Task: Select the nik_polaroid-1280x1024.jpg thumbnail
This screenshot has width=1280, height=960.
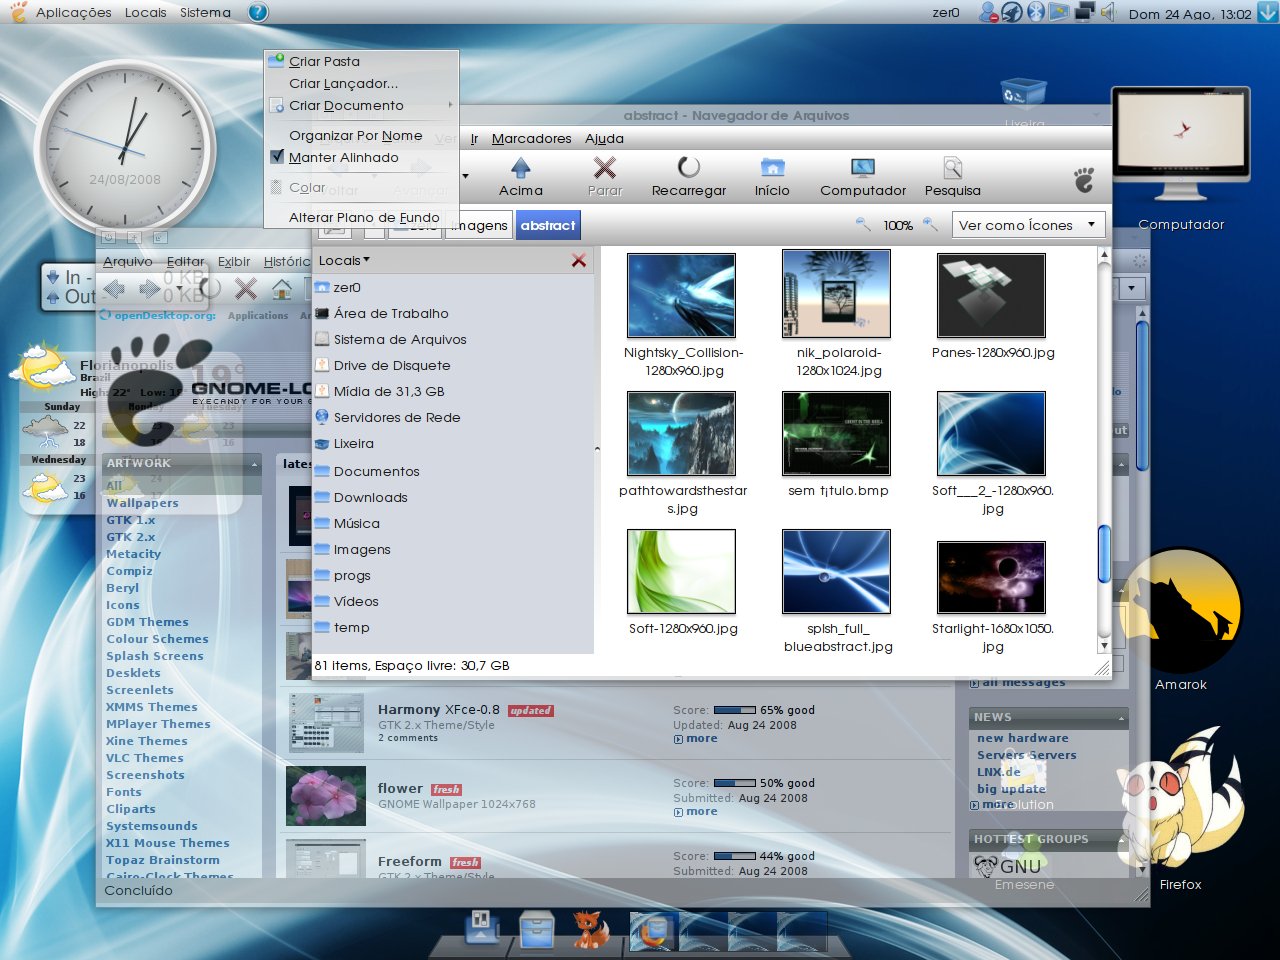Action: (837, 293)
